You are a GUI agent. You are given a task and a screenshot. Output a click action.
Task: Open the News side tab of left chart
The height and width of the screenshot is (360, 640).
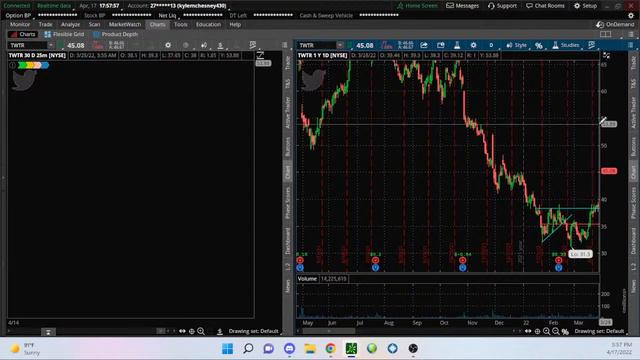287,286
